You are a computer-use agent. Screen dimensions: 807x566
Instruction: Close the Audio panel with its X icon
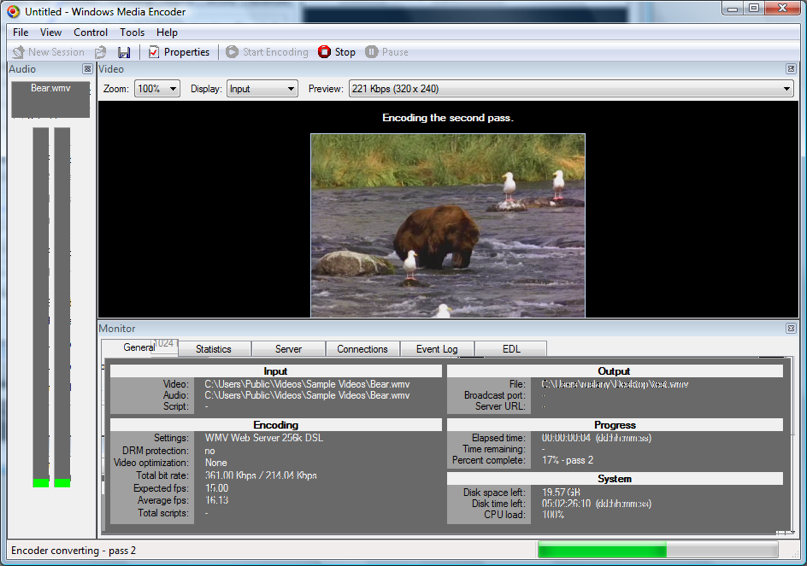87,69
